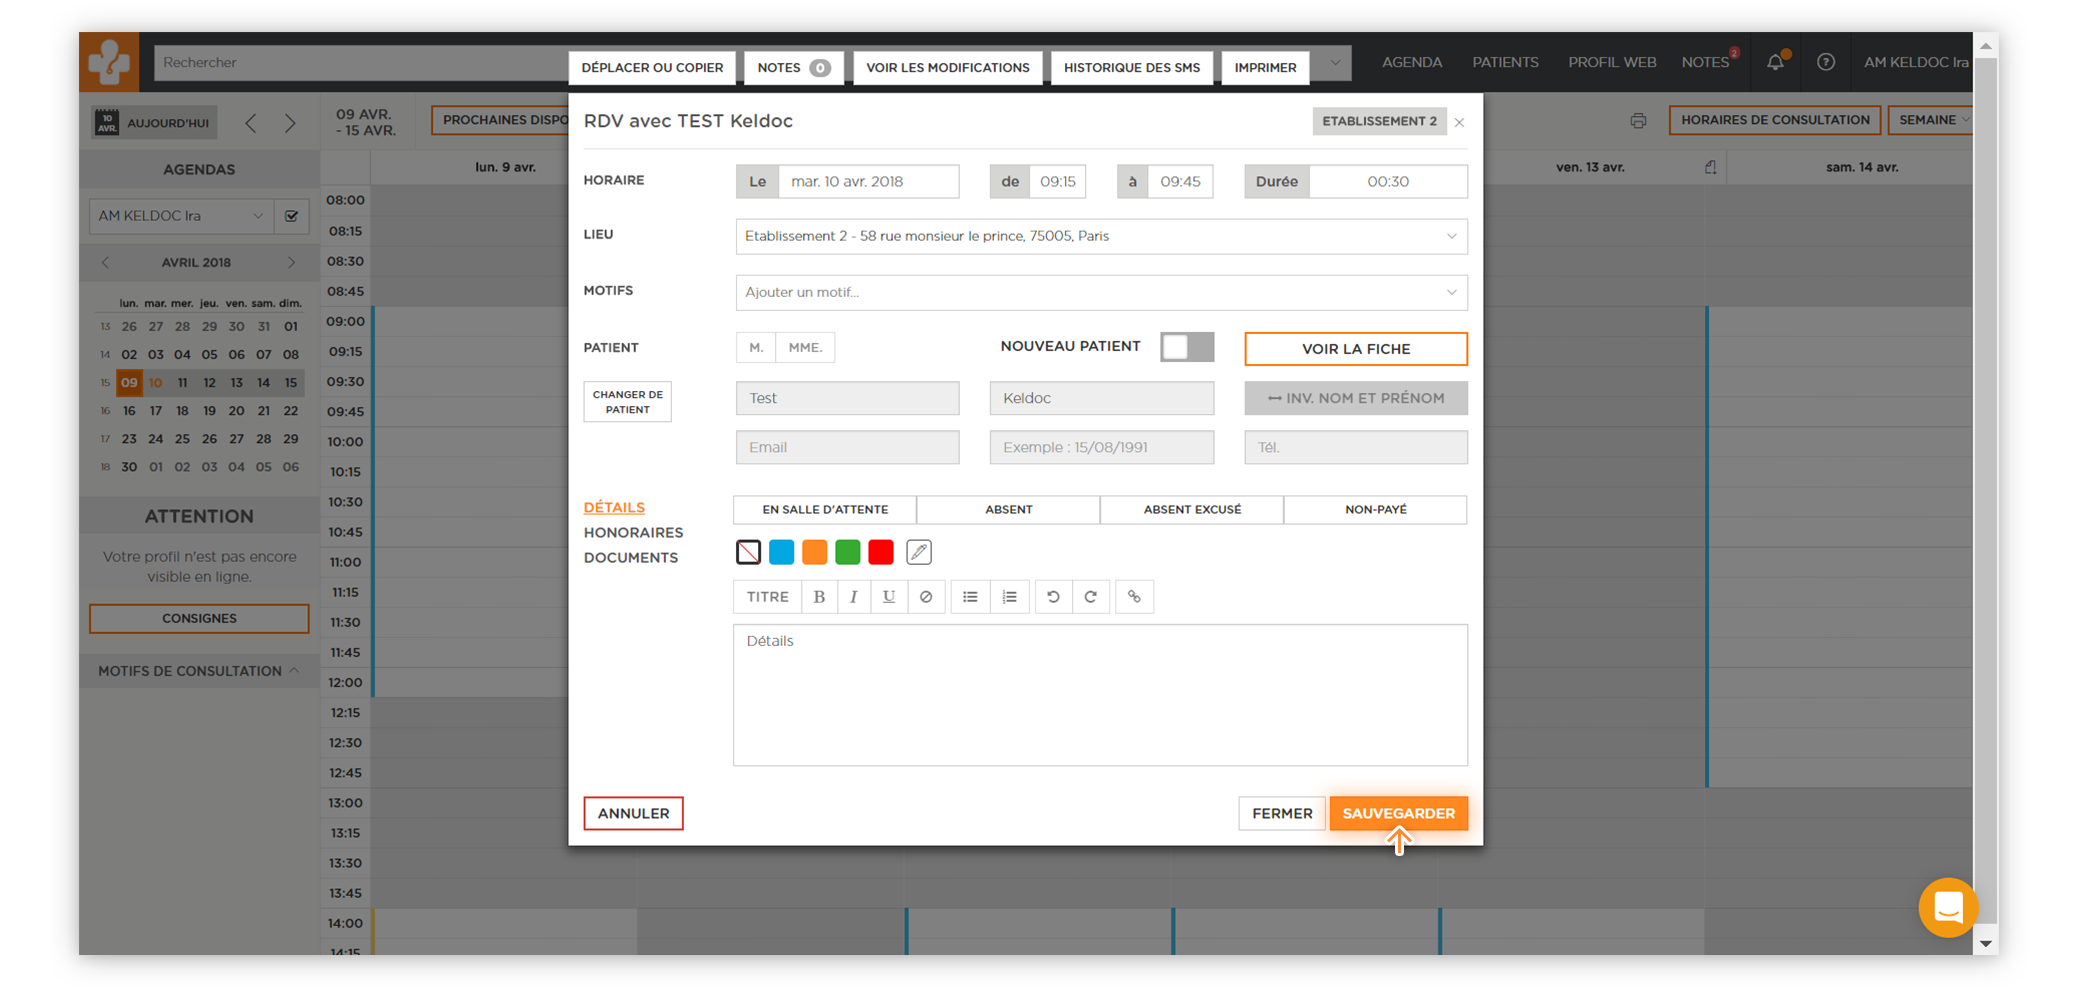The height and width of the screenshot is (992, 2080).
Task: Insert a bulleted list in details
Action: point(970,597)
